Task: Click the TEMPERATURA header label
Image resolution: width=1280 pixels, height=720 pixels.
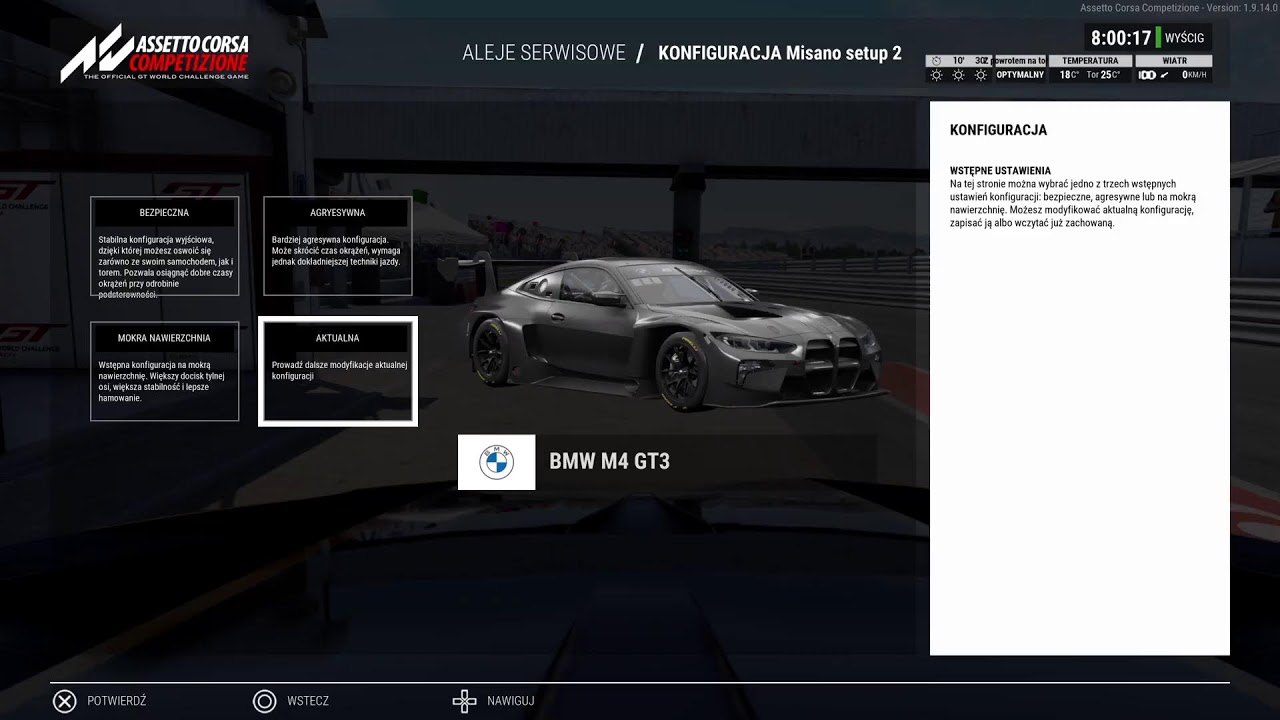Action: click(x=1090, y=61)
